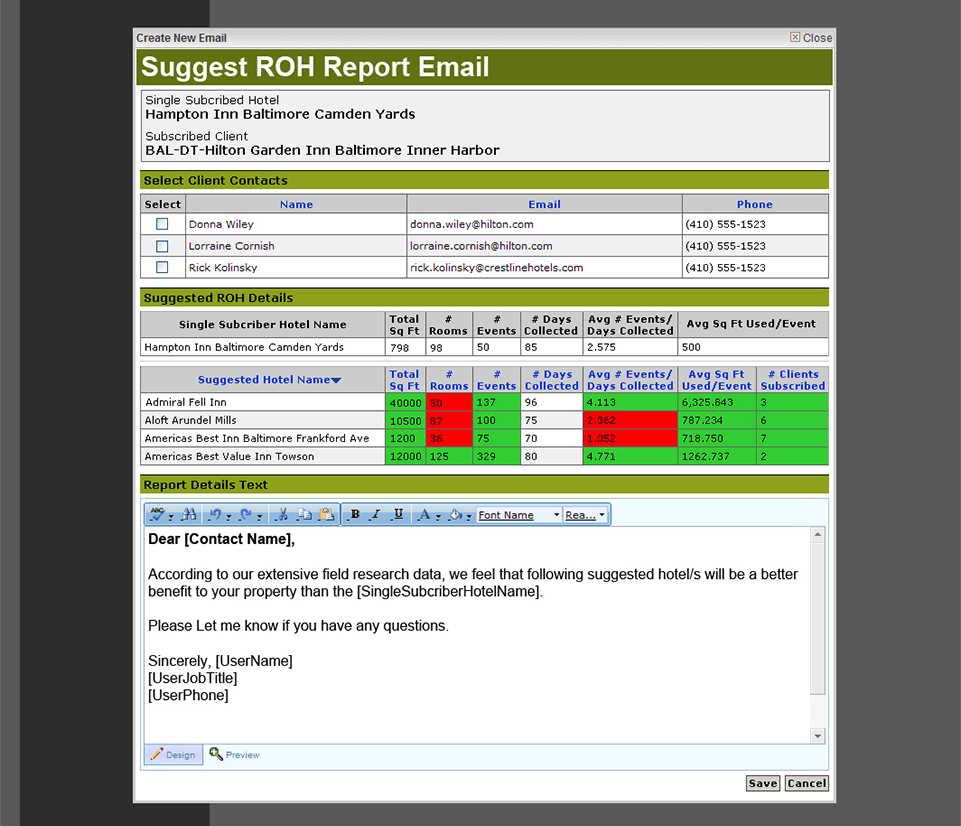Copy the selected text
The width and height of the screenshot is (961, 826).
click(x=305, y=515)
